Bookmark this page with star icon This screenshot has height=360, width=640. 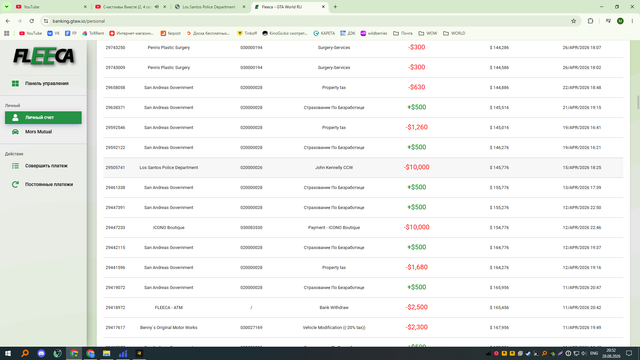(573, 21)
